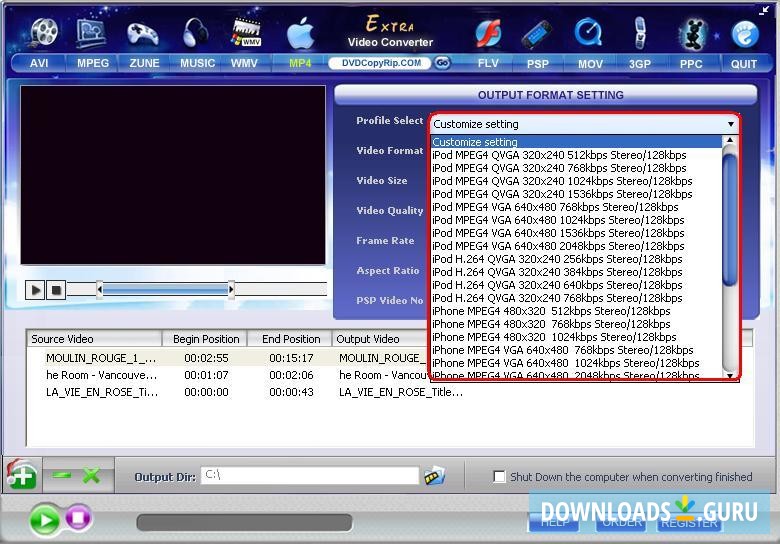Click the Zune game controller icon
This screenshot has width=780, height=544.
click(x=143, y=34)
